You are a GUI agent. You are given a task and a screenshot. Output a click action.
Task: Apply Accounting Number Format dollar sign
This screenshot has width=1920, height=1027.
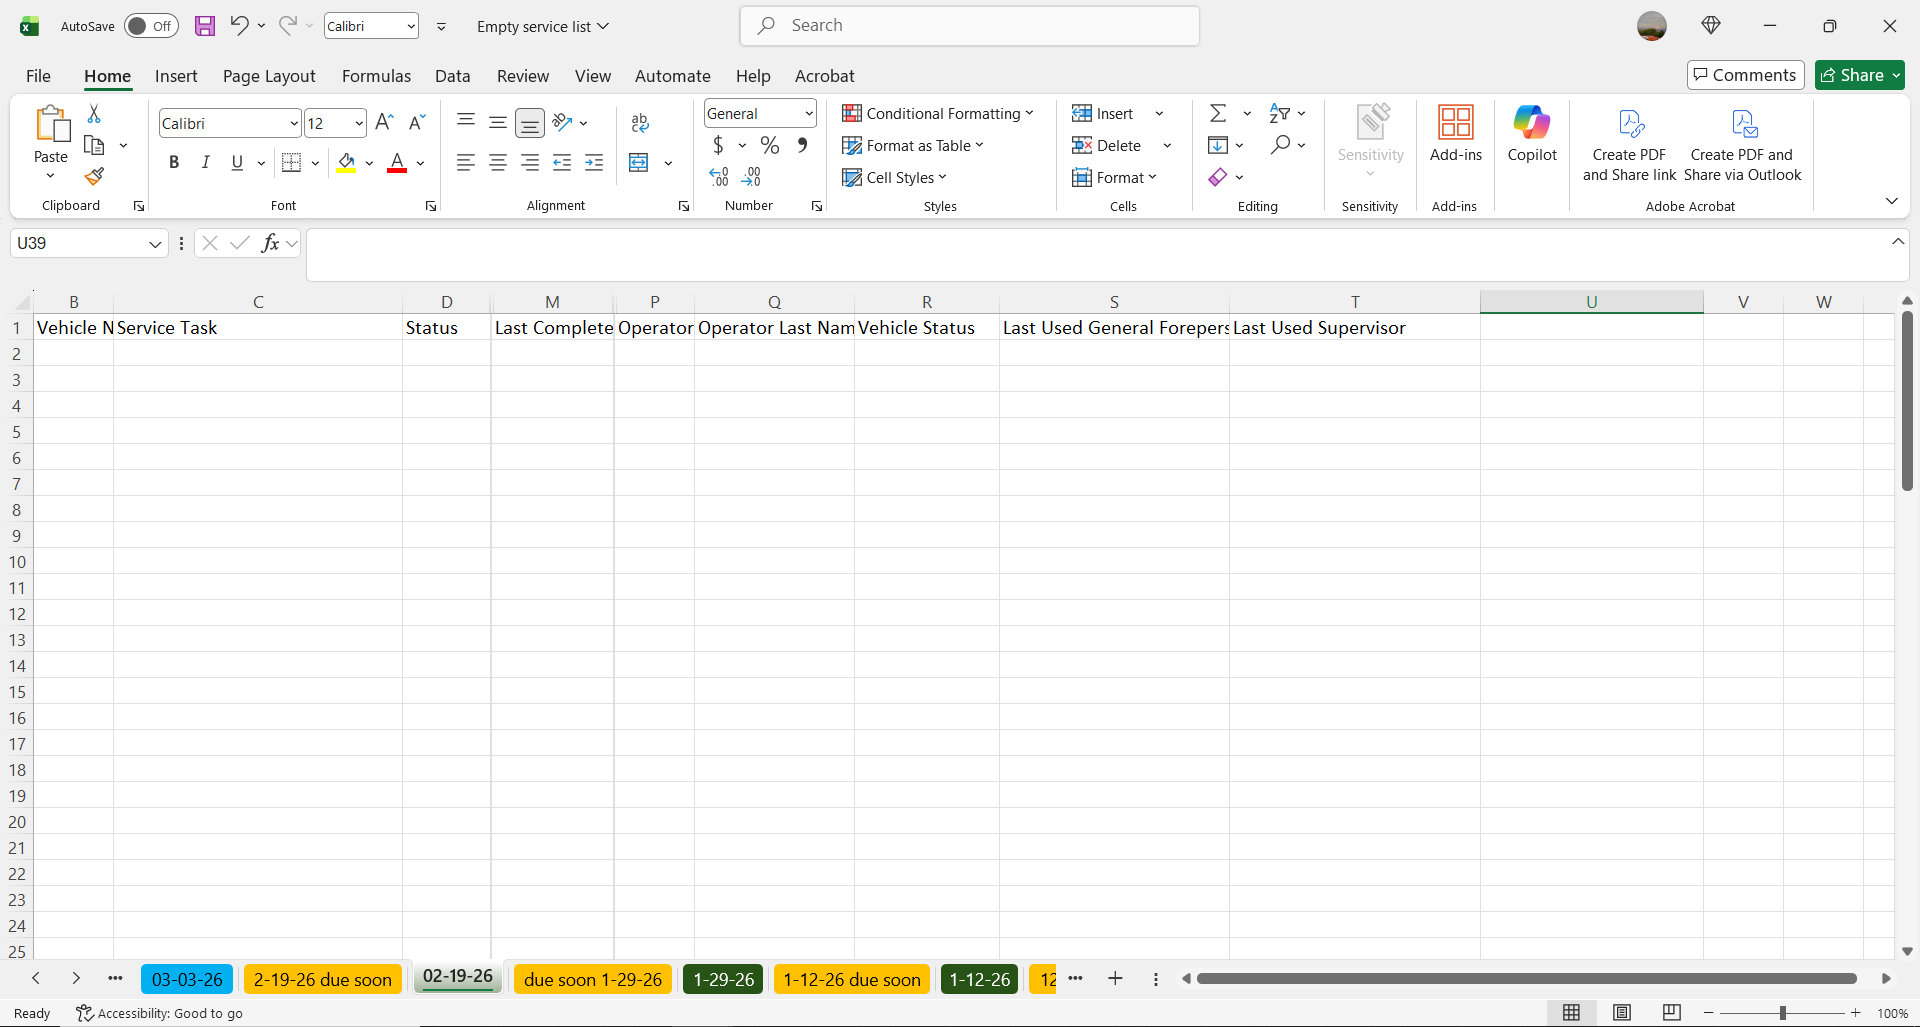[x=718, y=146]
